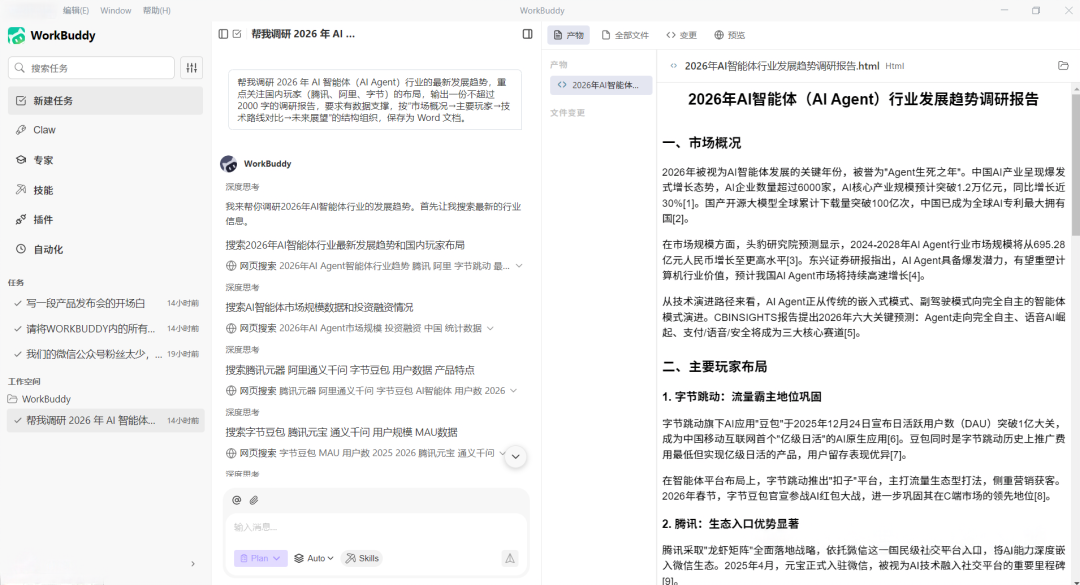Switch to the 变更 tab
This screenshot has width=1080, height=585.
[681, 34]
